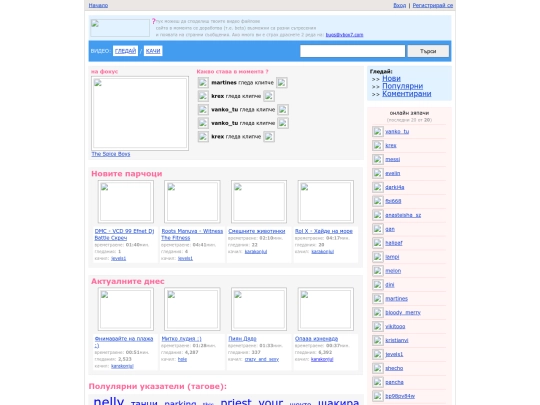Open 'The Spice Boys' featured video link
540x405 pixels.
click(111, 154)
